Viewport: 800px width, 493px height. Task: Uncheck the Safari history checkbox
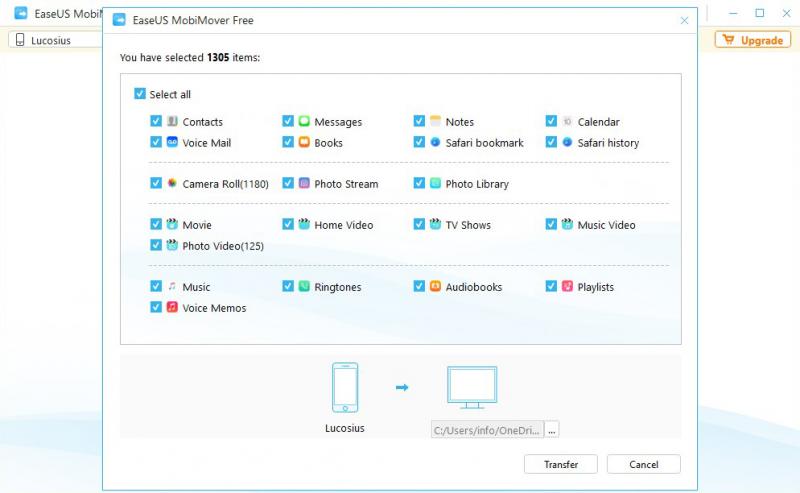(551, 142)
